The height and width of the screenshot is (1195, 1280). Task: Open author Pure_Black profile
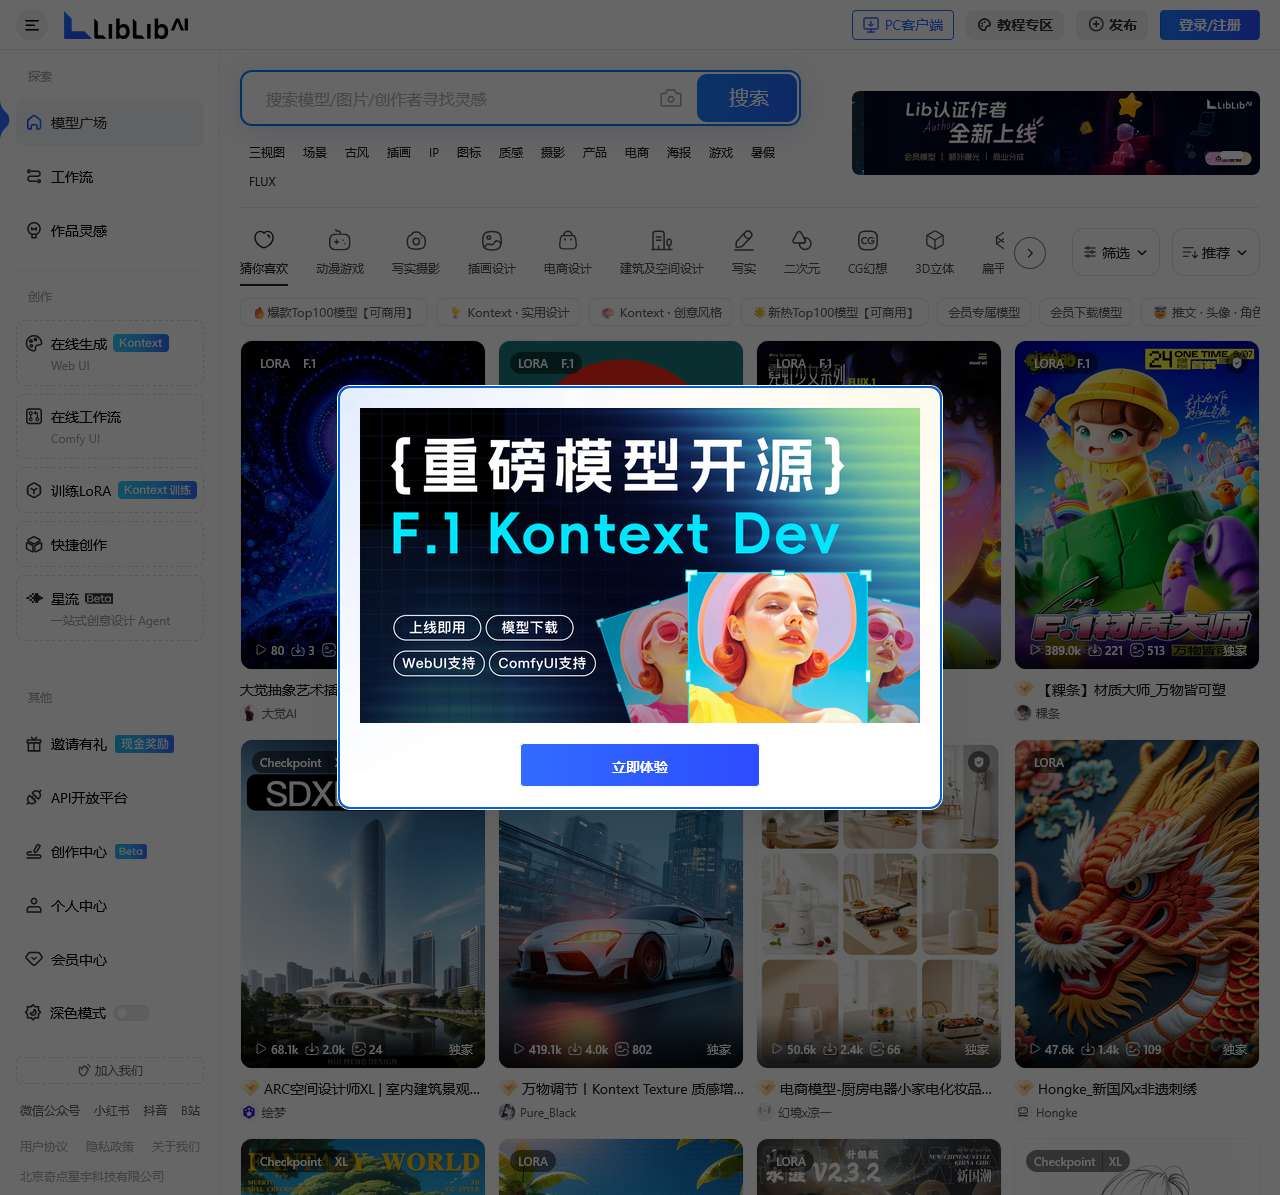pos(538,1112)
